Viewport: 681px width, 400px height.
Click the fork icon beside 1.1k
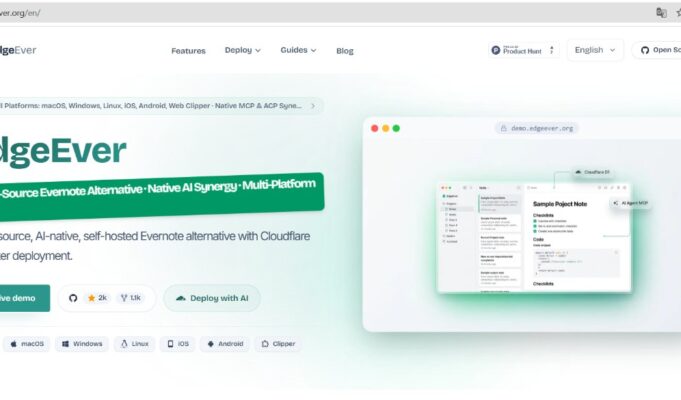pos(124,298)
